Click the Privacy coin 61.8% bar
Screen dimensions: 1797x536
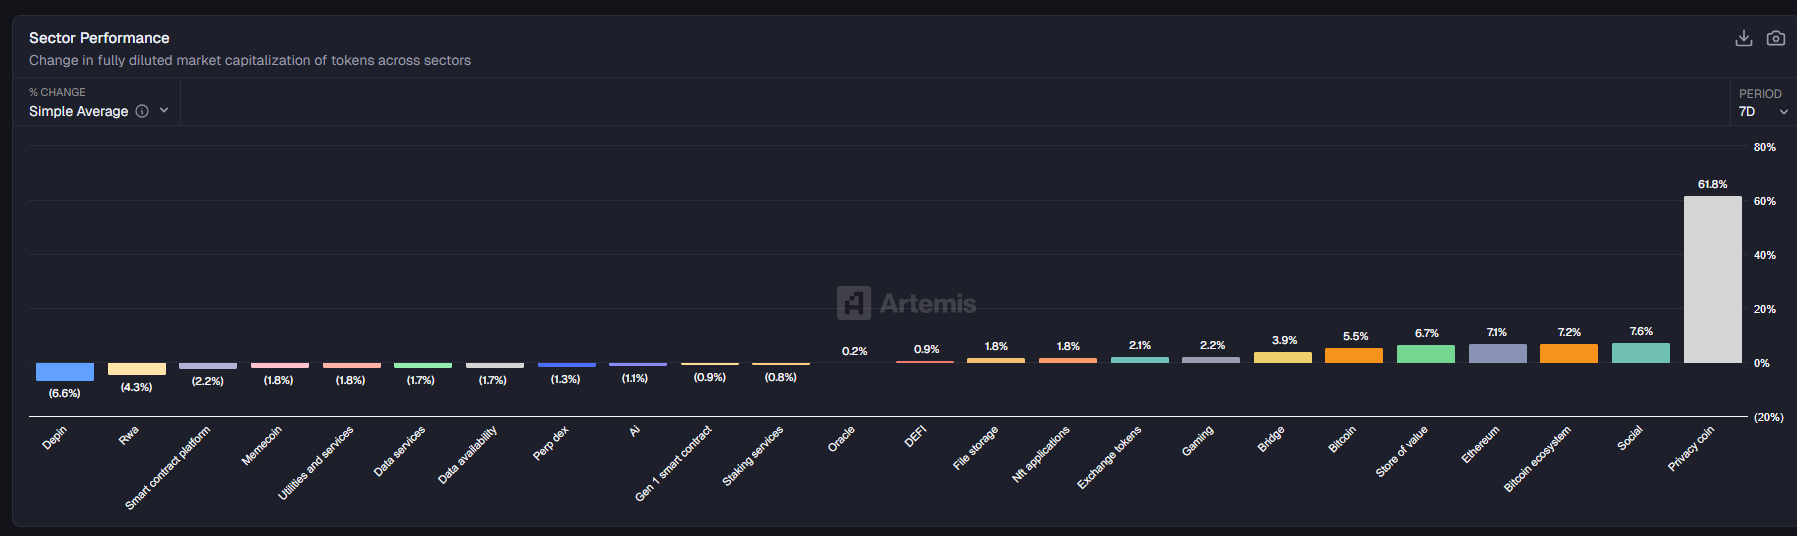coord(1712,279)
